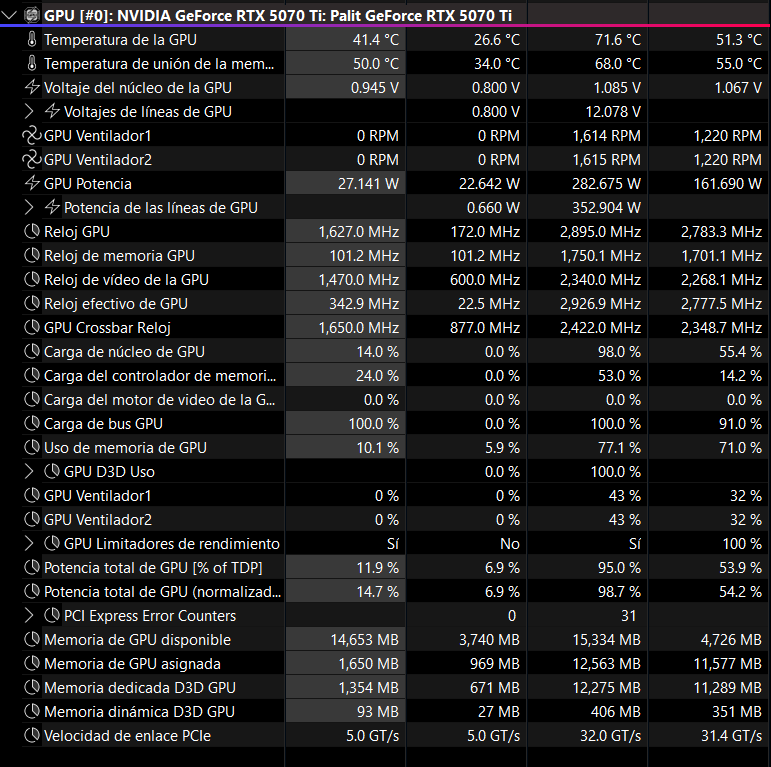
Task: Expand Potencia de las líneas de GPU
Action: click(29, 207)
